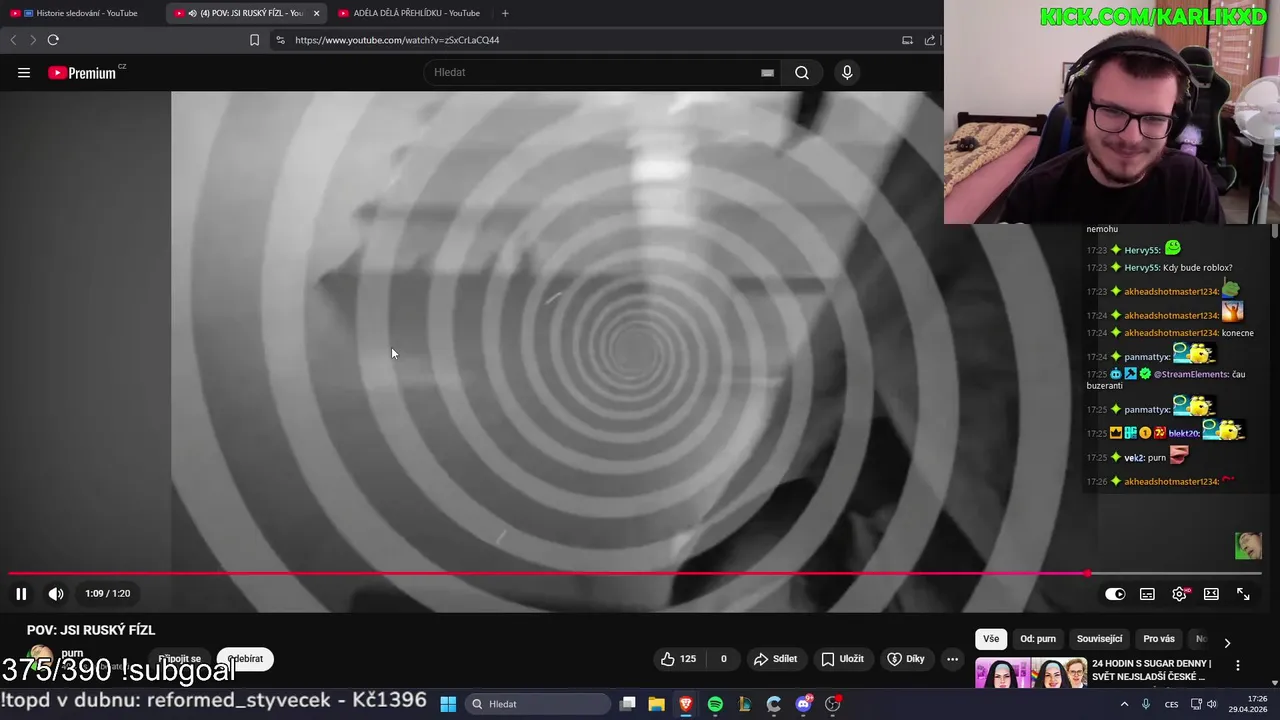
Task: Open the YouTube hamburger guide menu
Action: click(24, 72)
